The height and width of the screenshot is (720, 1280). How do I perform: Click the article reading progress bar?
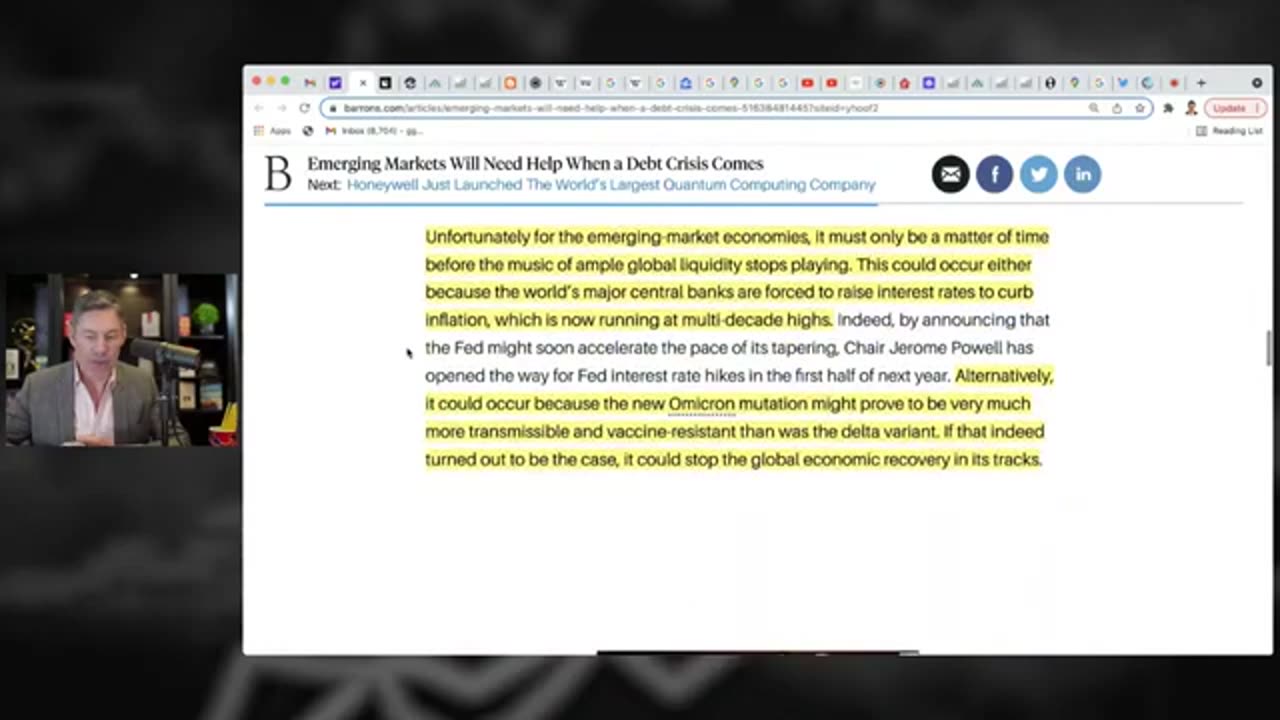[x=570, y=204]
